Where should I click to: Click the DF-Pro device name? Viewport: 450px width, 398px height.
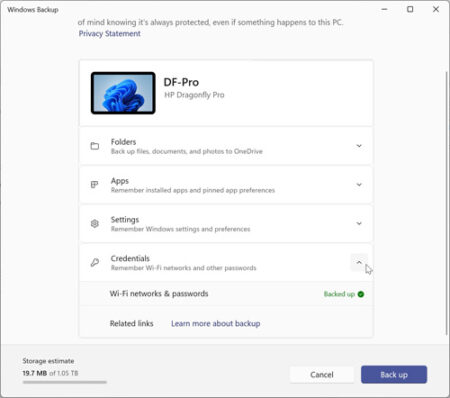point(181,82)
